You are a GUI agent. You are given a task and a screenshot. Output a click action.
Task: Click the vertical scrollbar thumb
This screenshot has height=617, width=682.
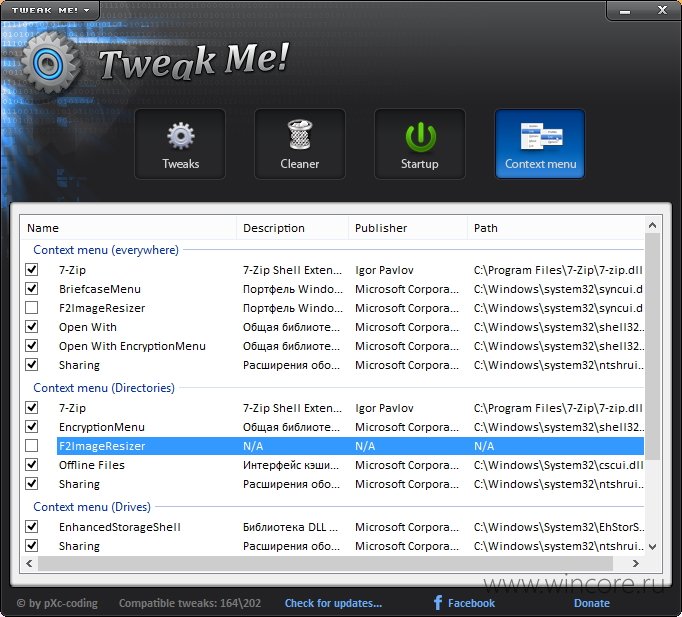(652, 346)
